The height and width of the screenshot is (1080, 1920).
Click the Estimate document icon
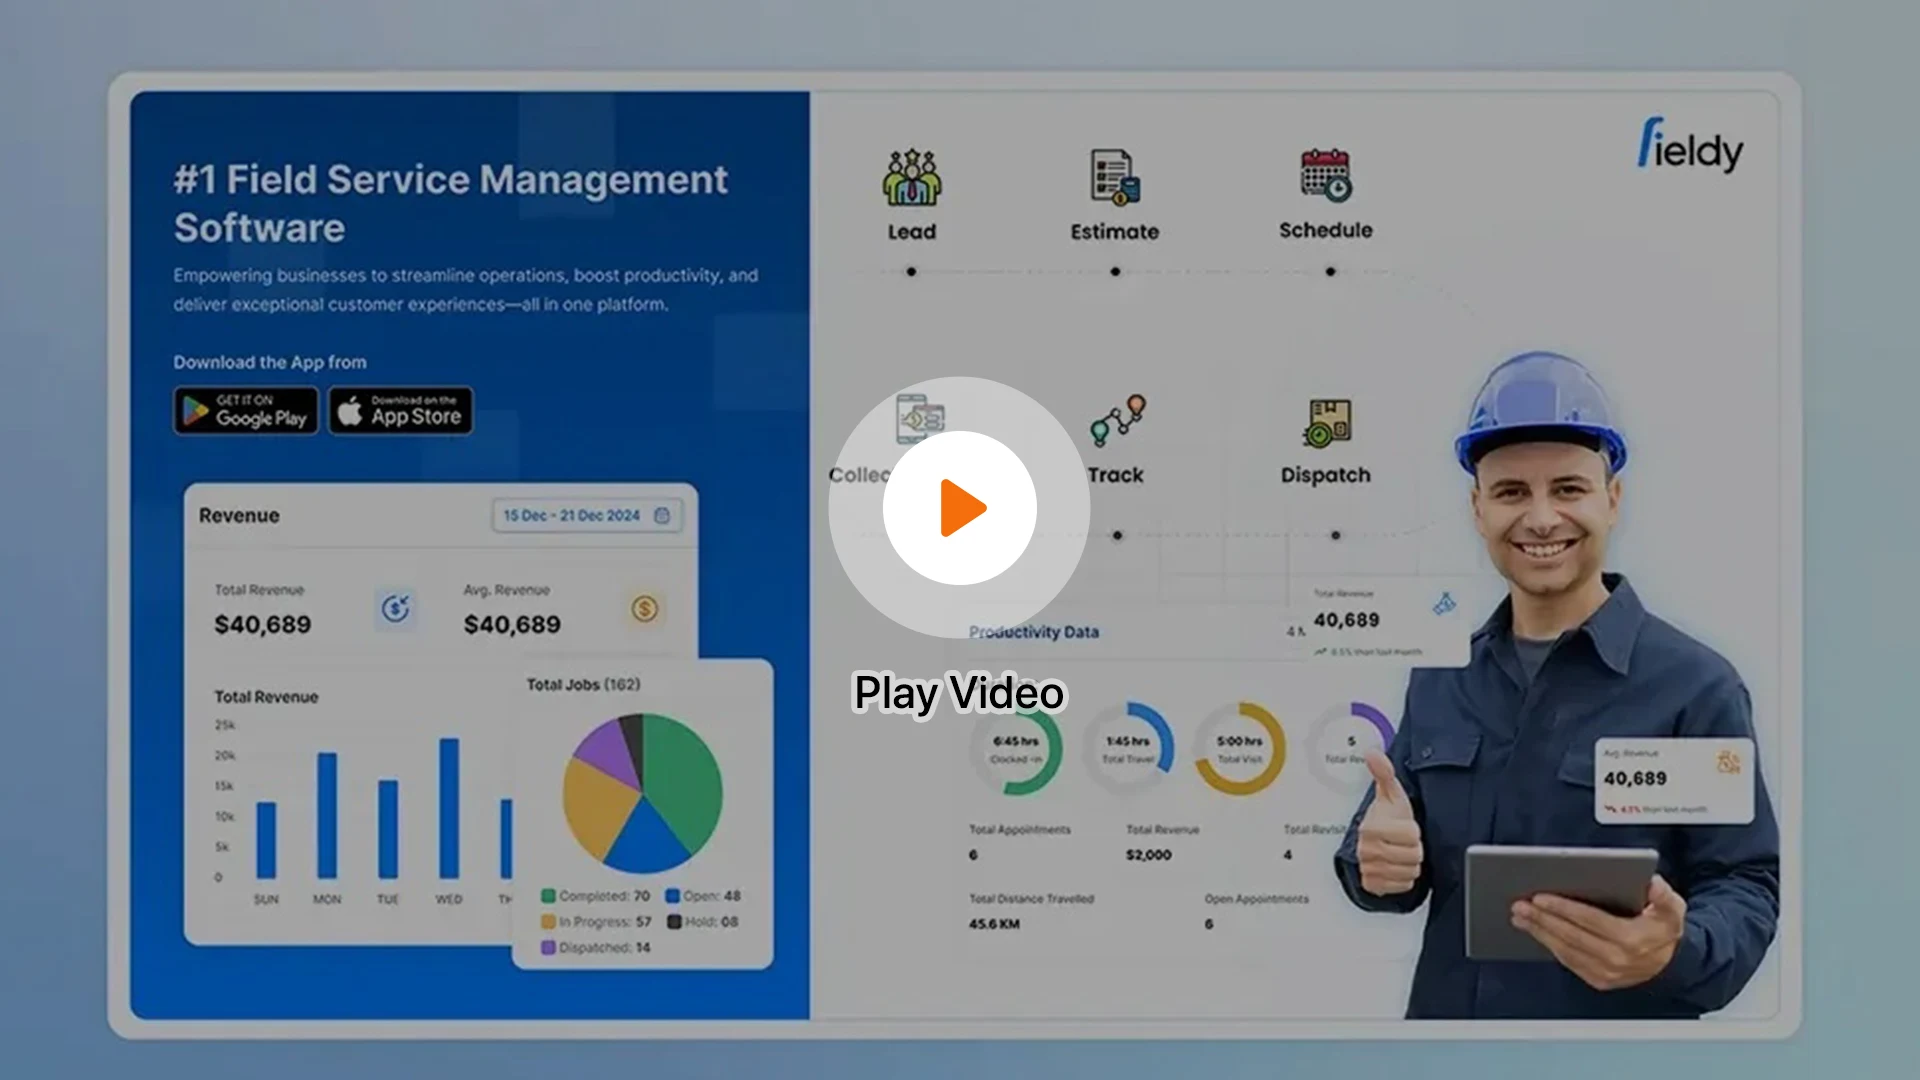(x=1114, y=178)
